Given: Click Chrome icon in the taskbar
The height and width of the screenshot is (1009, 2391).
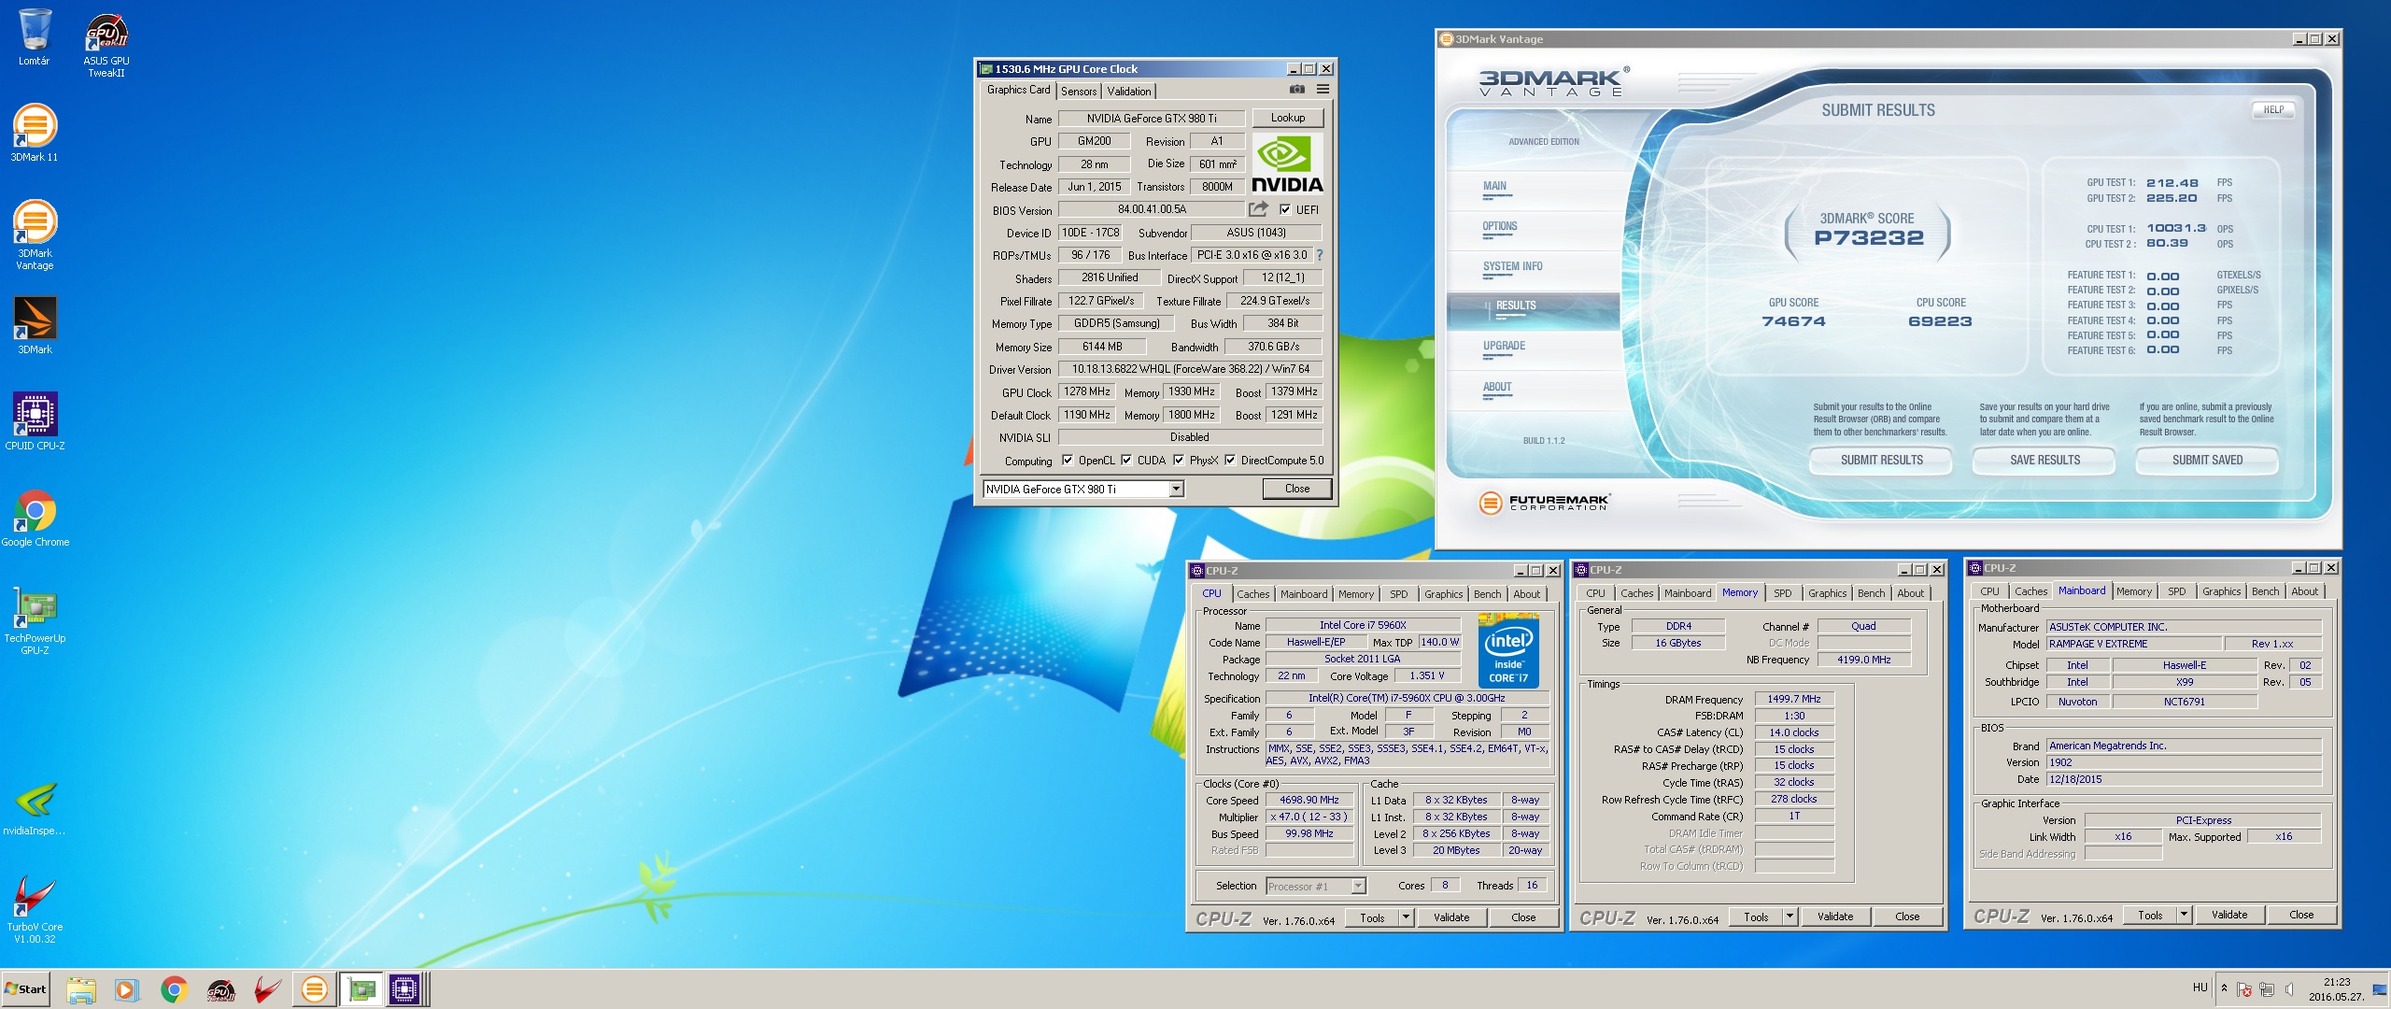Looking at the screenshot, I should pos(174,990).
